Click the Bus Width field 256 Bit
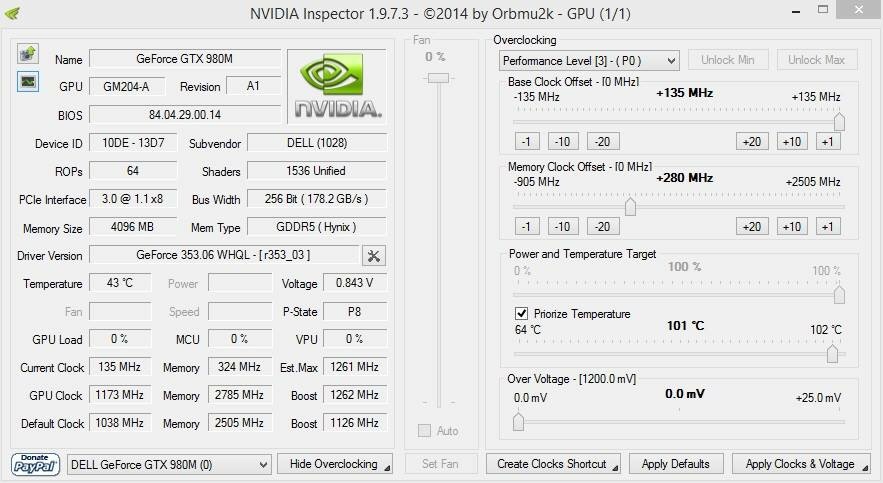This screenshot has width=883, height=483. pos(317,199)
